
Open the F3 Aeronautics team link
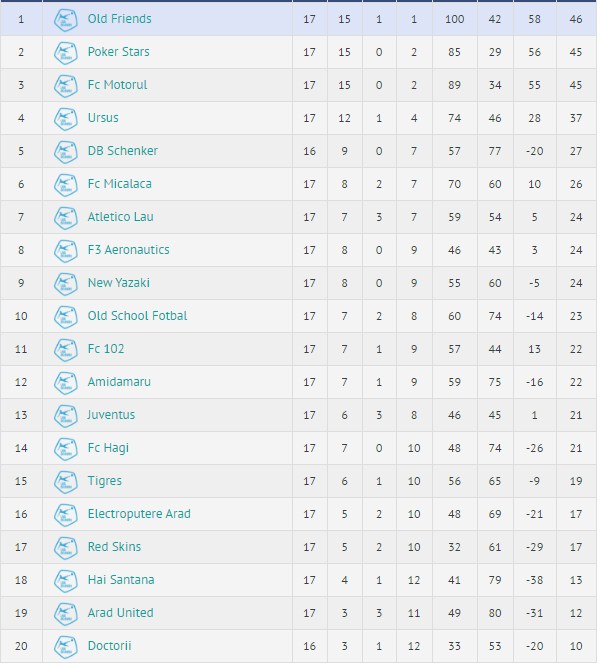(x=128, y=250)
